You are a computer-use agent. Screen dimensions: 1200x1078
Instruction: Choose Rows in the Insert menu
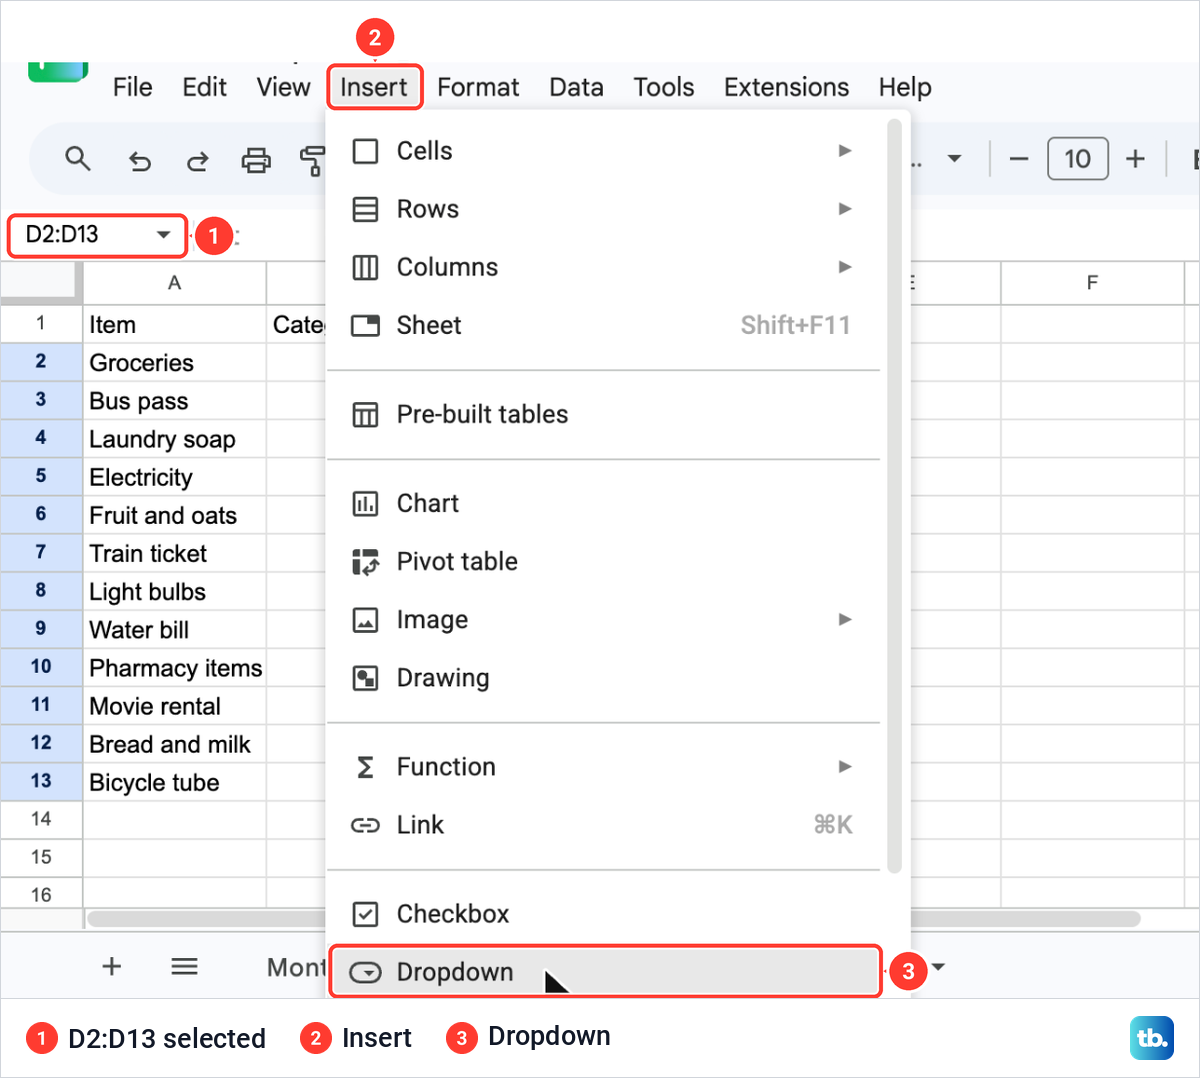(x=604, y=209)
